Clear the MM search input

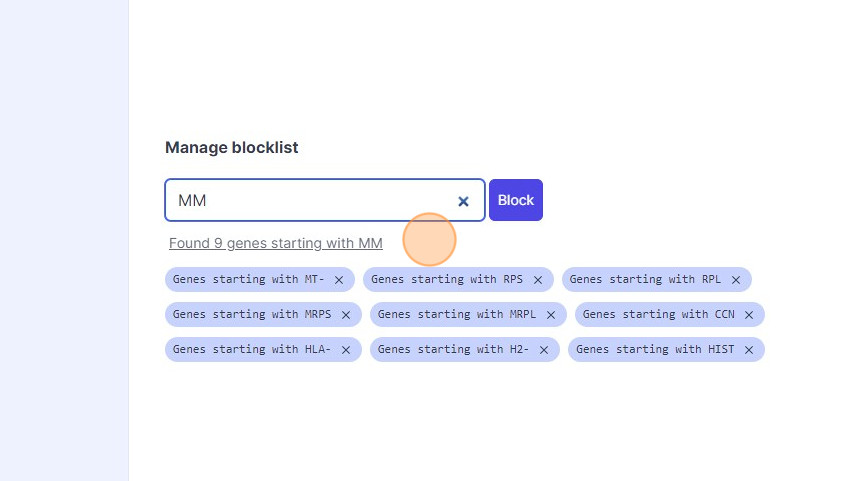[463, 201]
